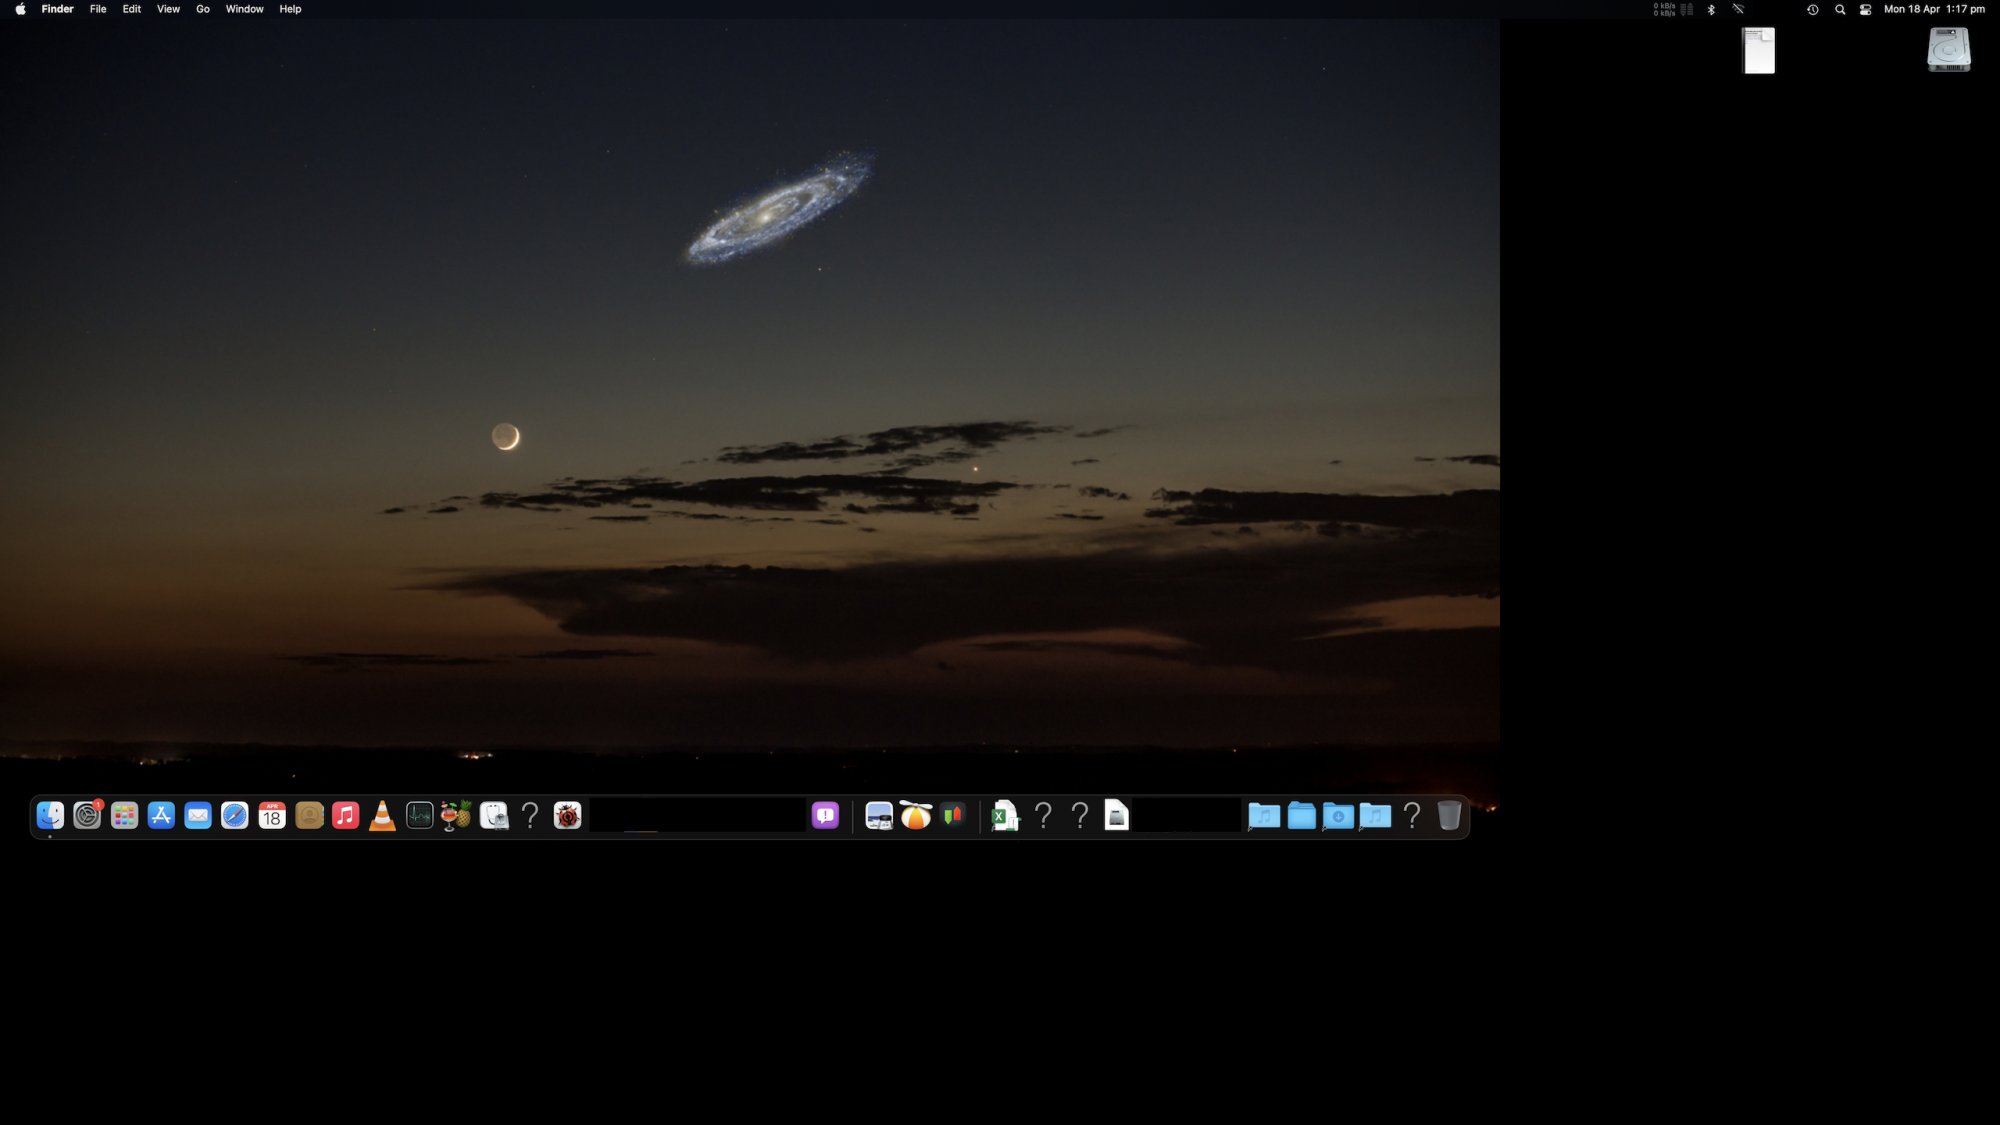2000x1125 pixels.
Task: Open the Excel document in dock
Action: click(1003, 817)
